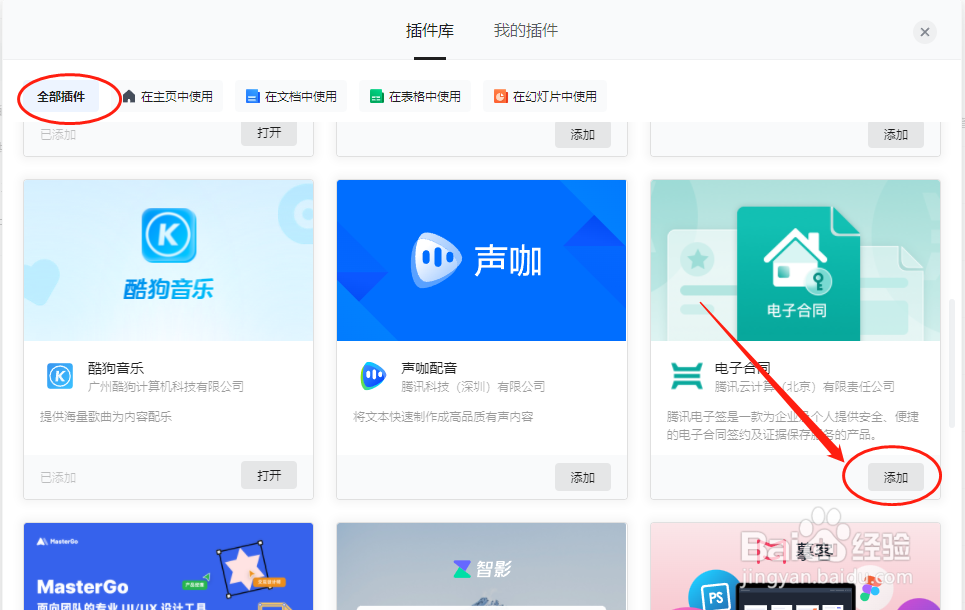The width and height of the screenshot is (965, 610).
Task: Click the pink design plugin banner with PS icon
Action: click(x=795, y=566)
